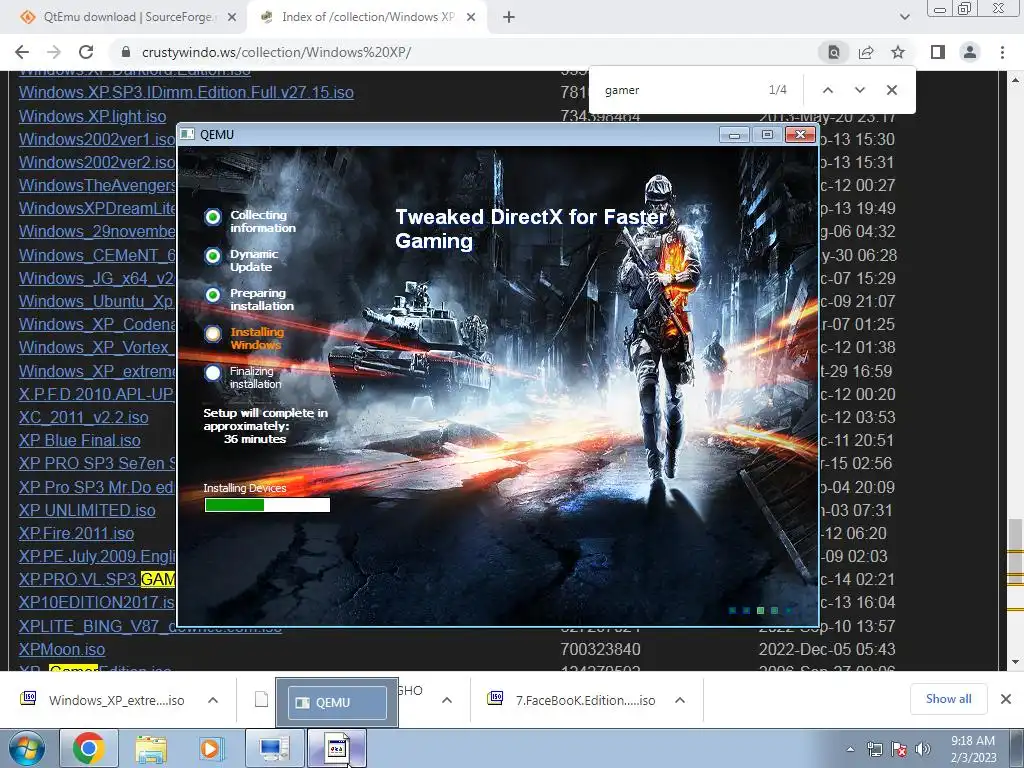The width and height of the screenshot is (1024, 768).
Task: Open Windows Media Player taskbar icon
Action: pyautogui.click(x=211, y=748)
